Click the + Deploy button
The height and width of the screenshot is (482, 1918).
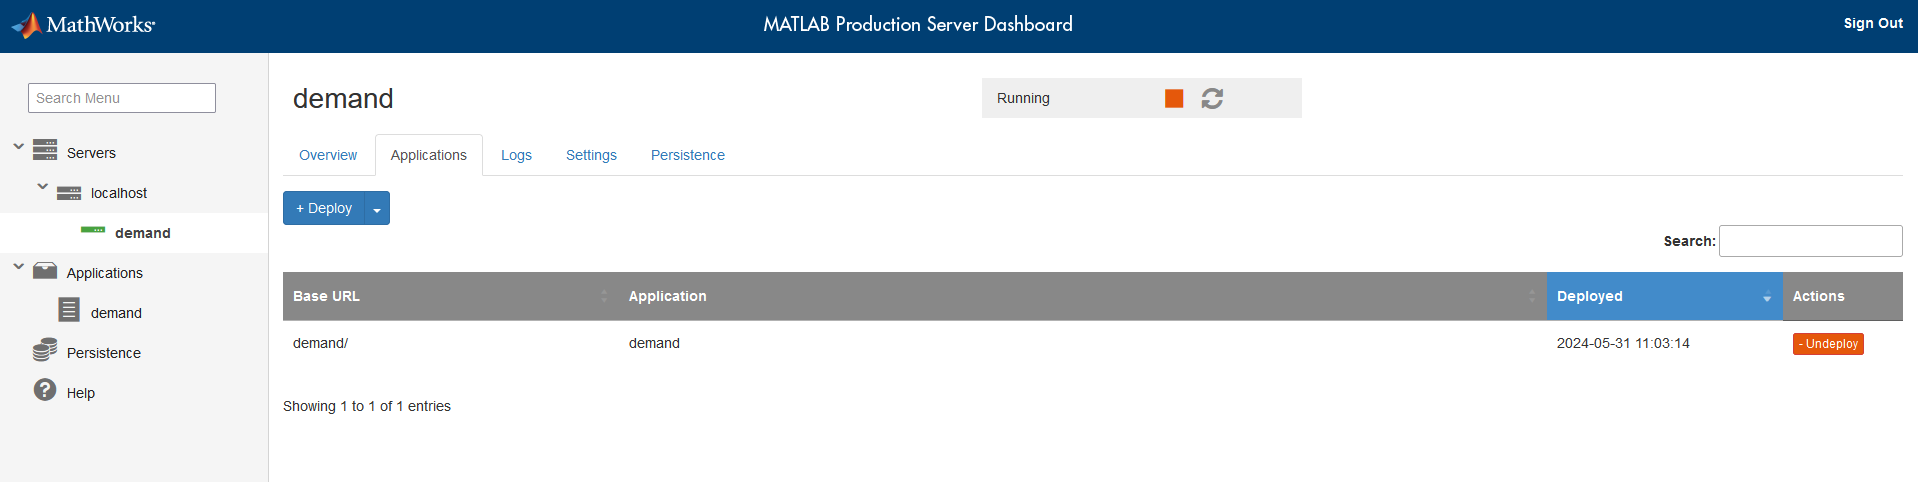[324, 208]
